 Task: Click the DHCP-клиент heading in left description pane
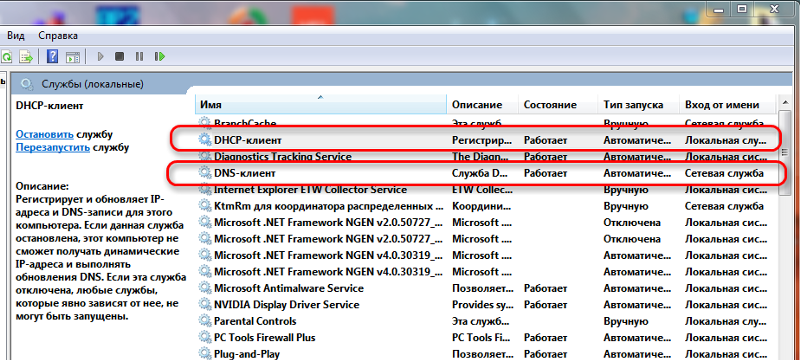(x=49, y=106)
